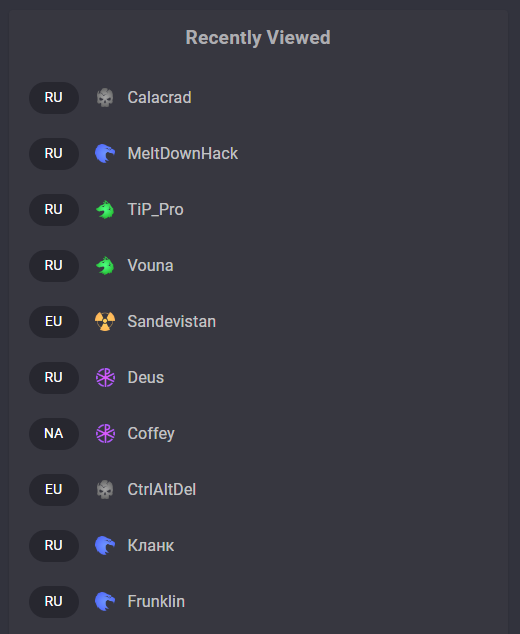The width and height of the screenshot is (520, 634).
Task: Click the Frunklin player name
Action: [156, 602]
